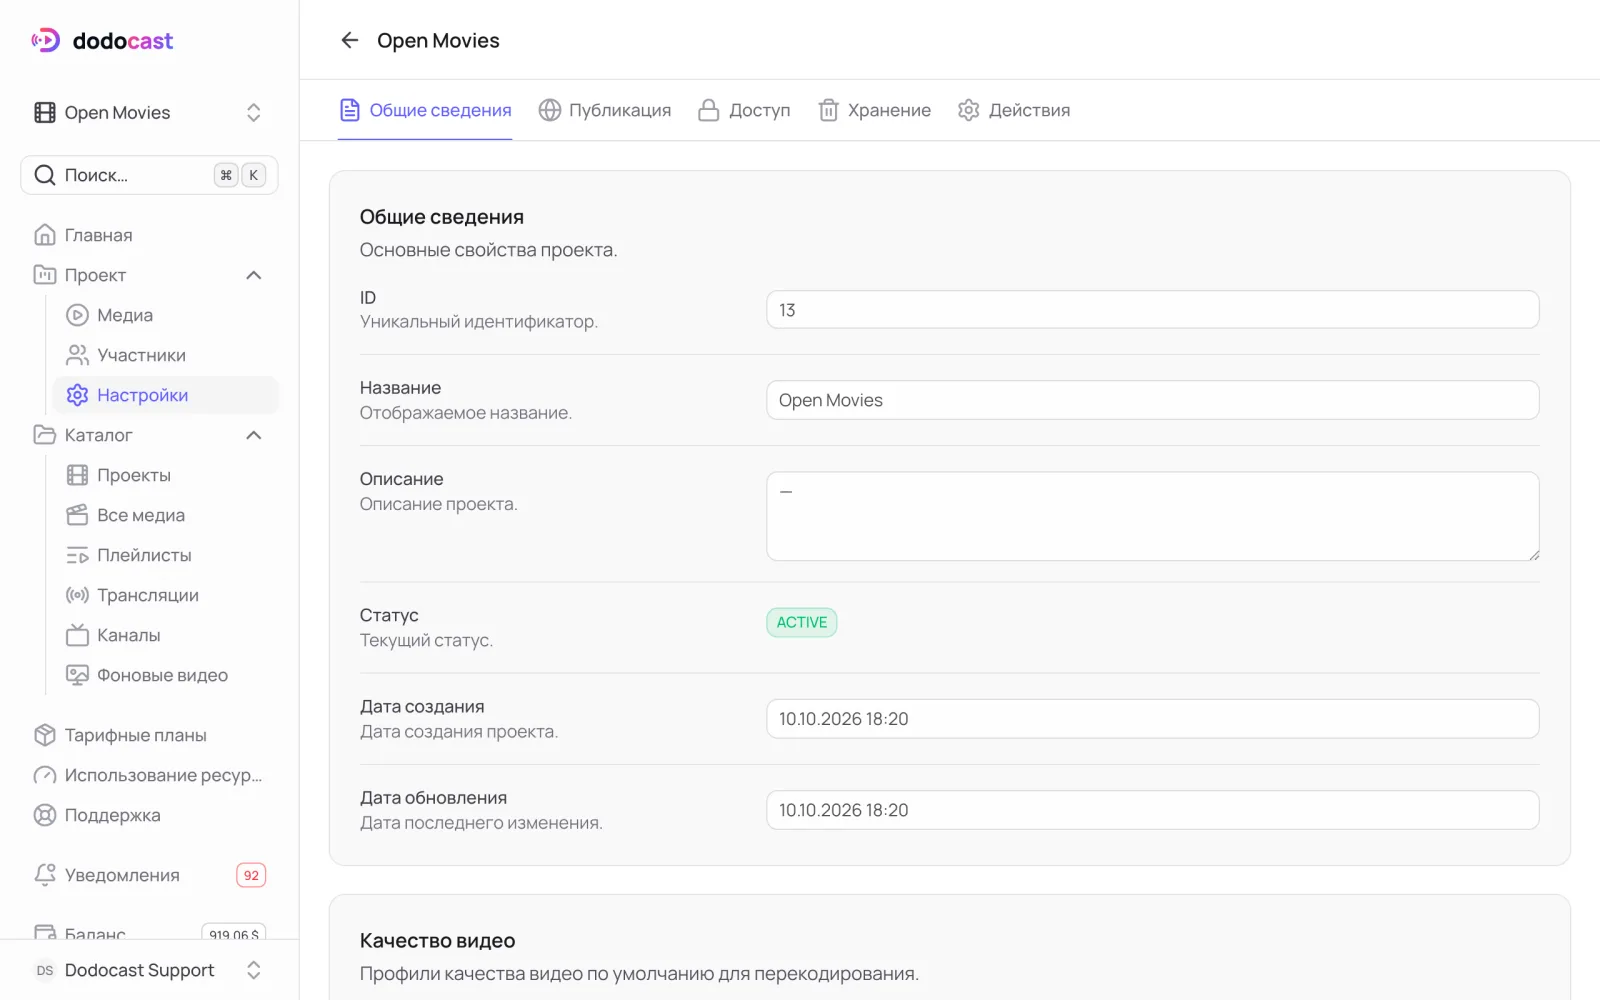
Task: Click the Главная home icon
Action: click(x=45, y=235)
